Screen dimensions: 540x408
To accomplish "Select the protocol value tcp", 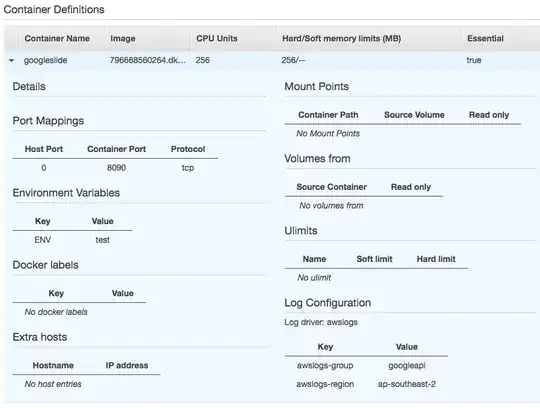I will [188, 168].
